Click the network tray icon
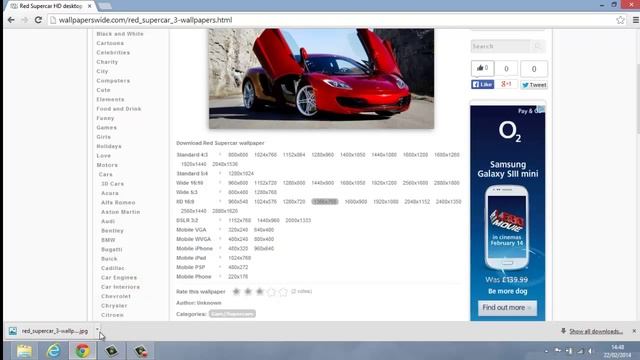This screenshot has width=640, height=360. [x=580, y=351]
